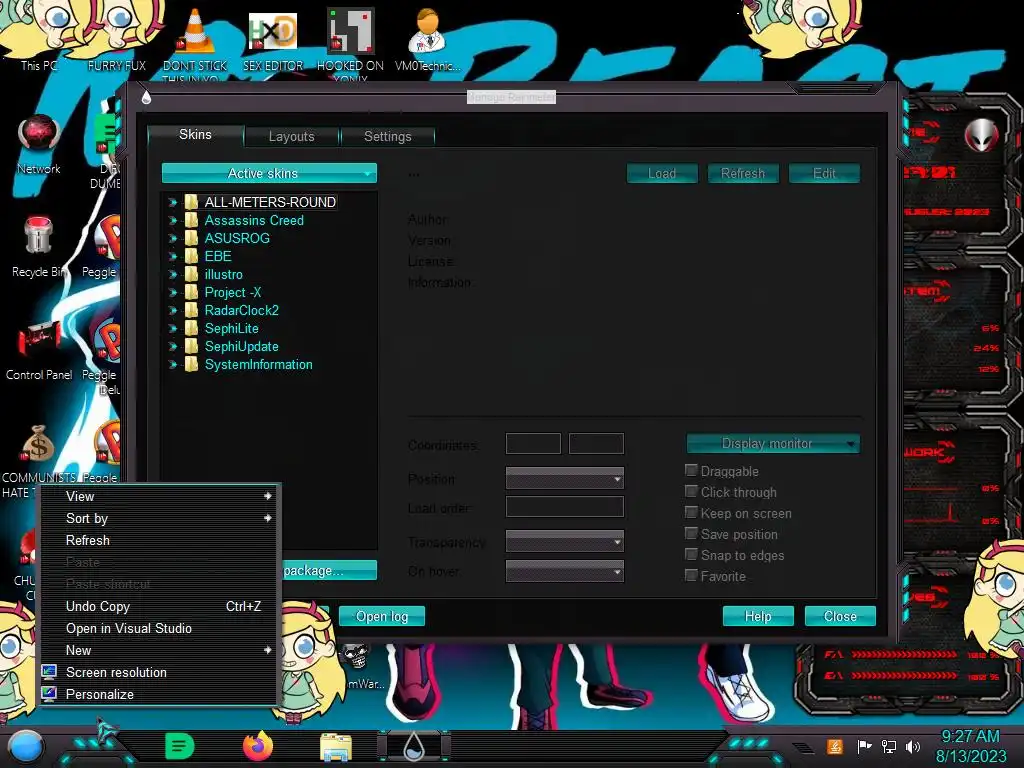Open the Display monitor dropdown
1024x768 pixels.
[x=773, y=443]
